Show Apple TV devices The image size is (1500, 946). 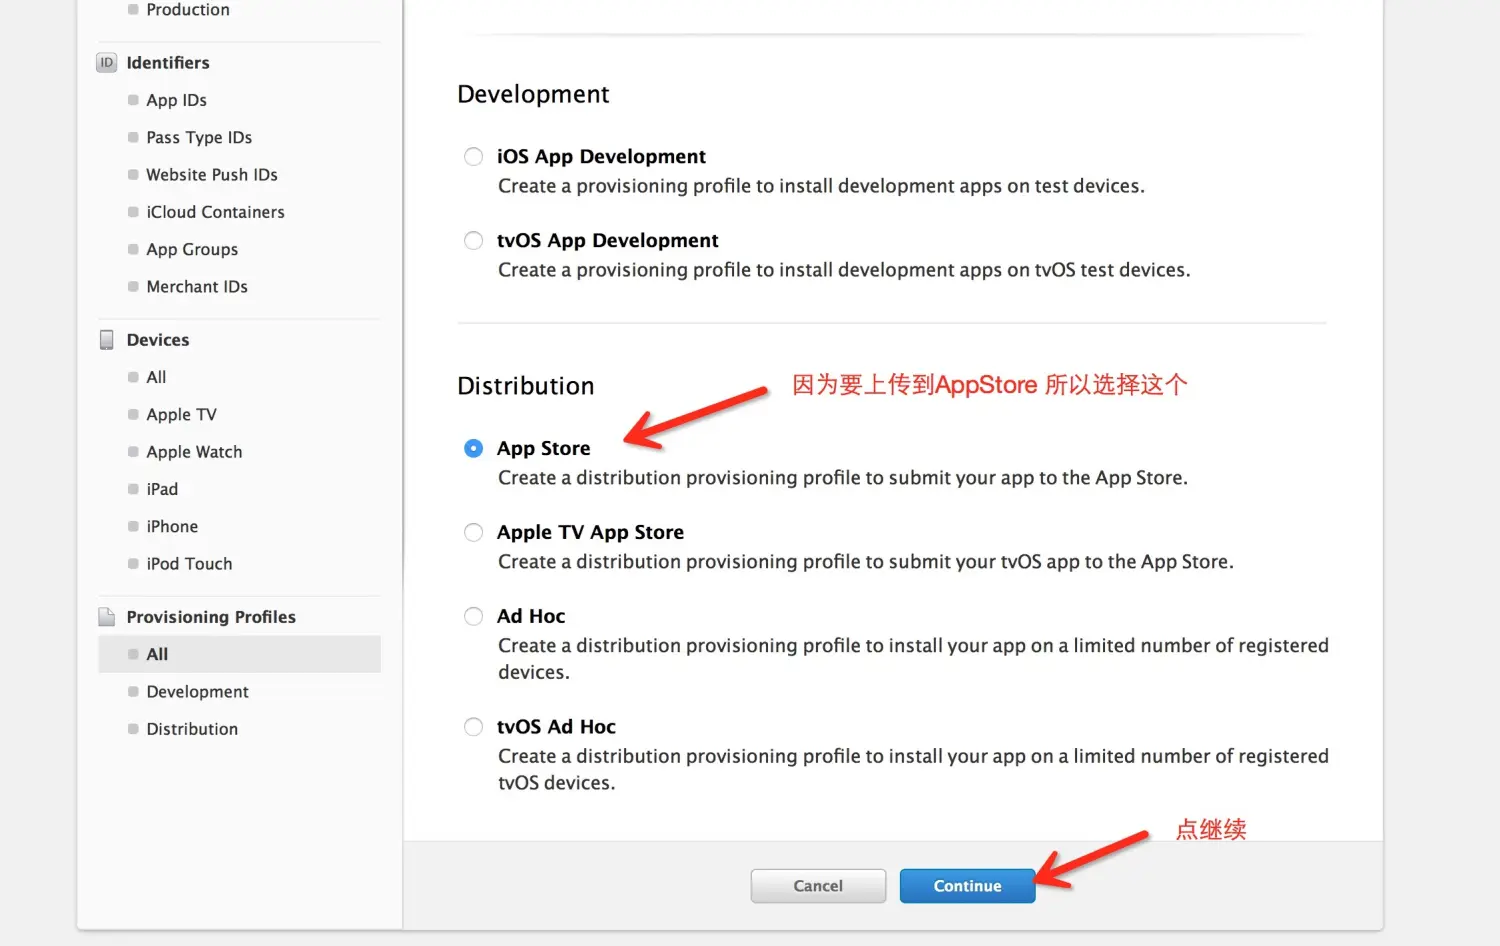click(x=181, y=415)
